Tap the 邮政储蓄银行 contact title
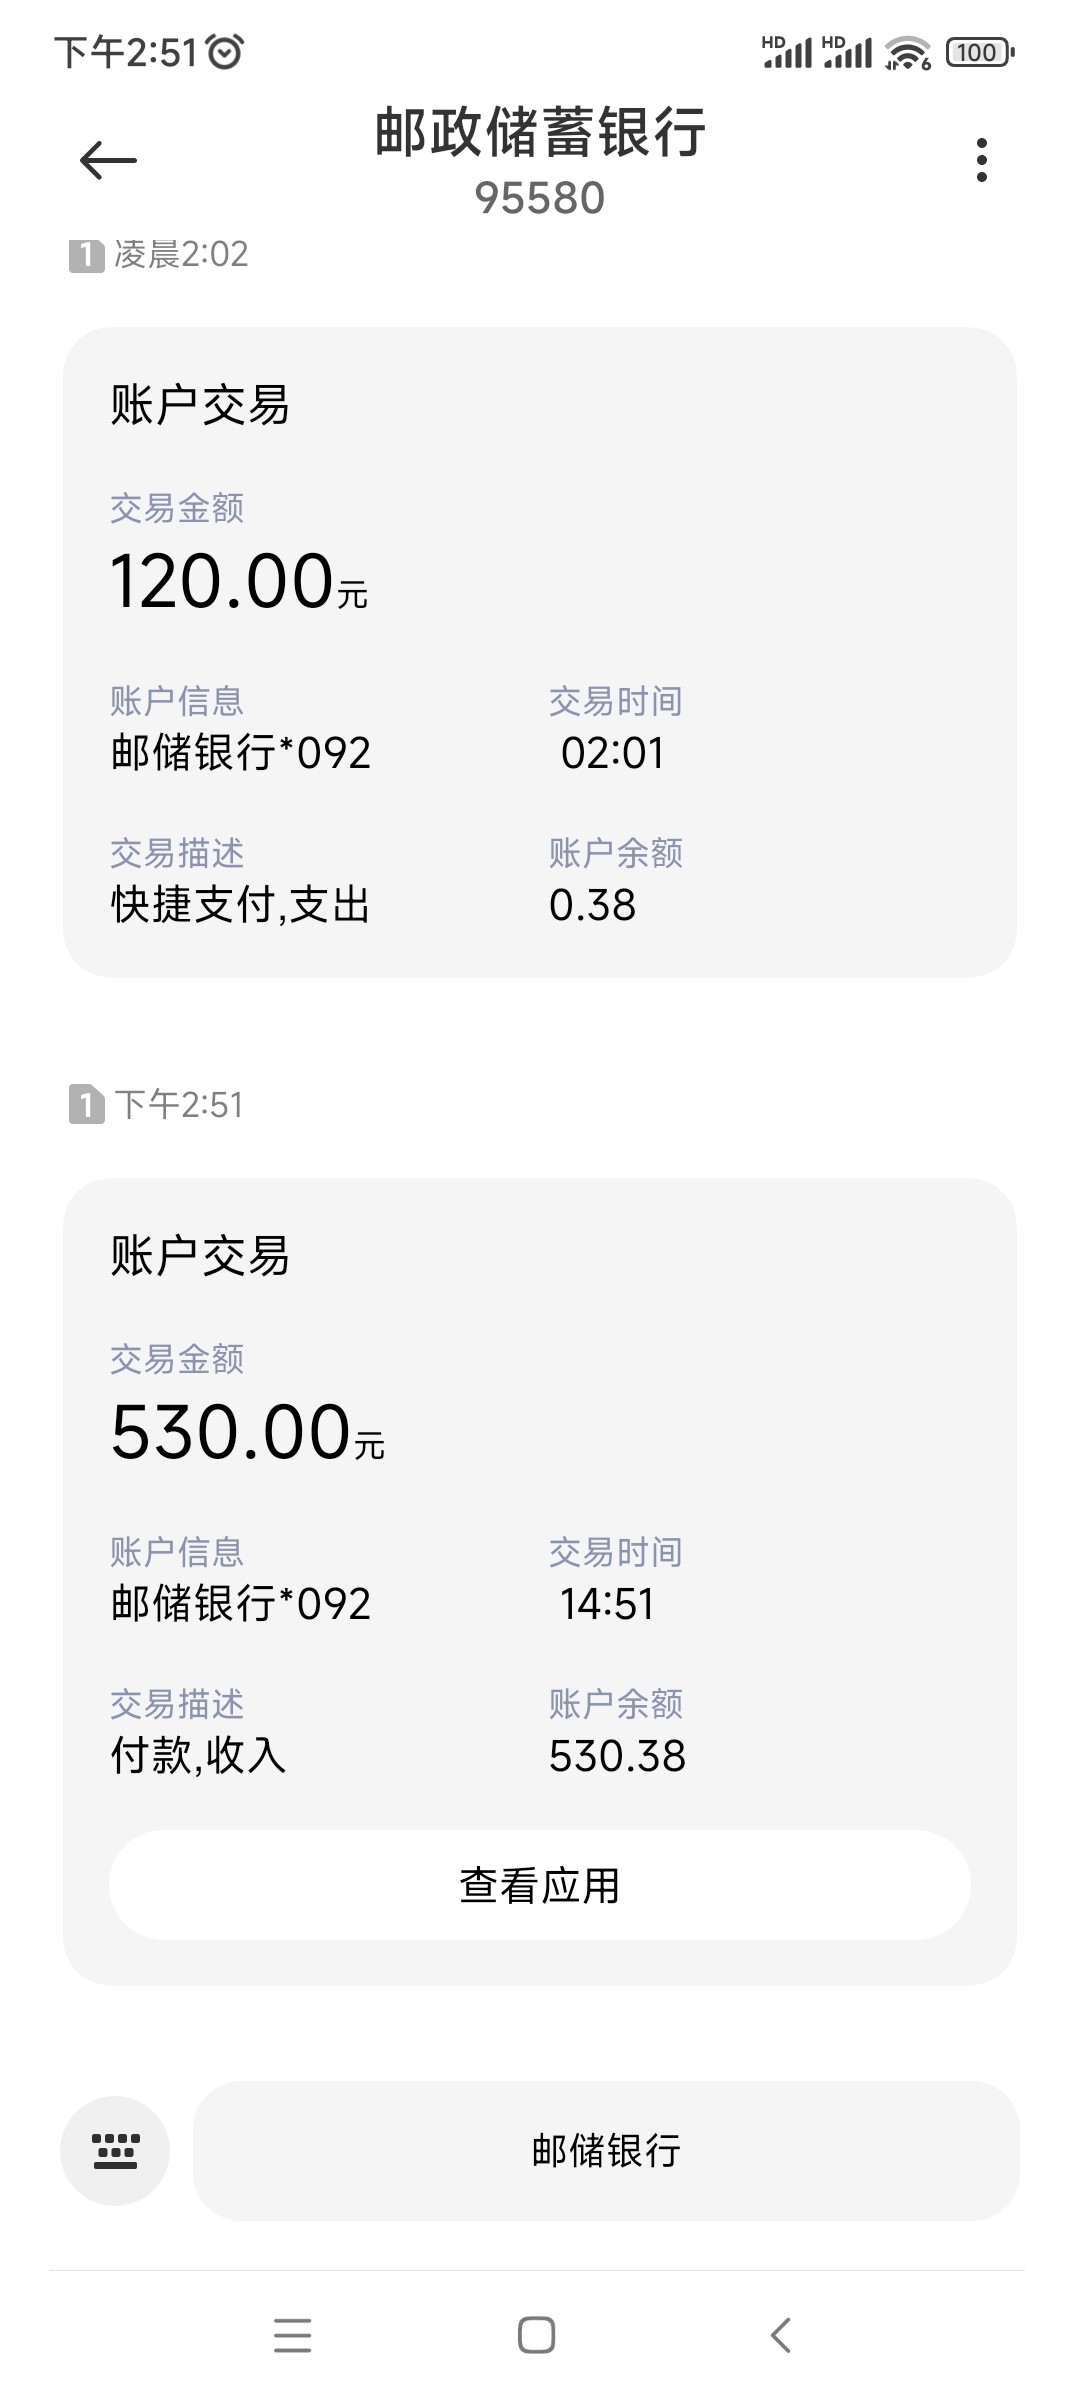The image size is (1080, 2400). [x=540, y=133]
